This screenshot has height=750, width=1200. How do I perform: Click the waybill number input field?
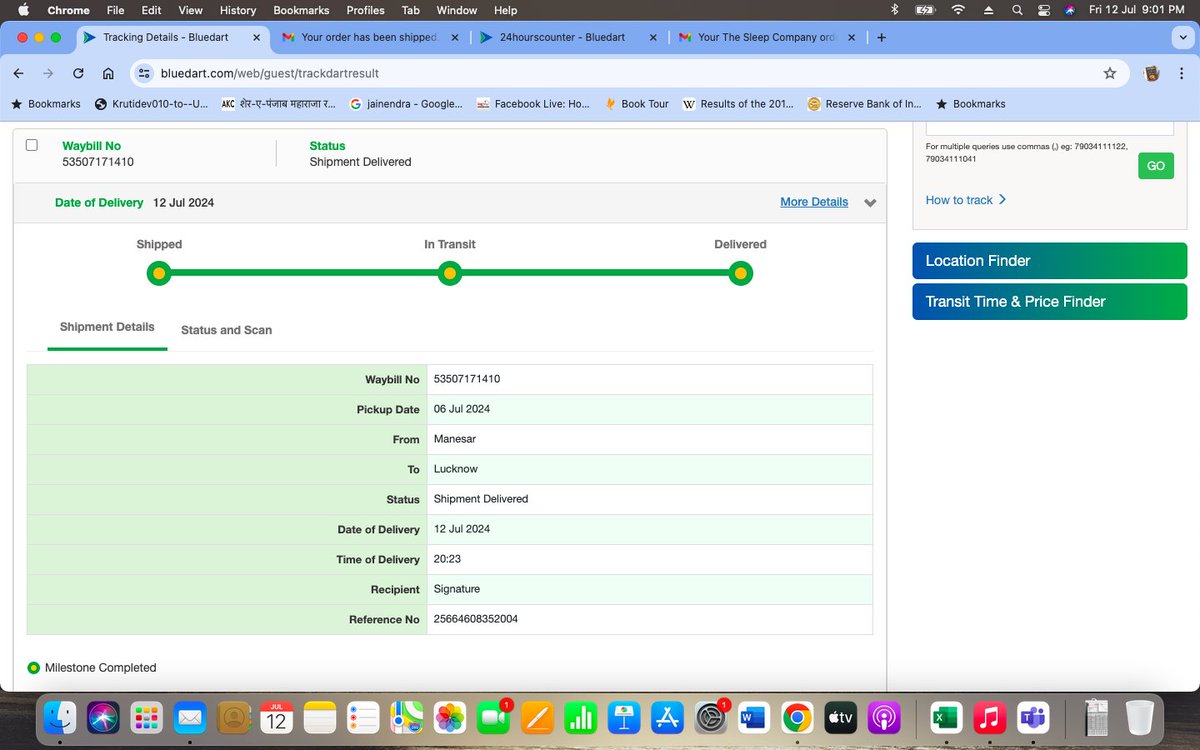(1050, 129)
